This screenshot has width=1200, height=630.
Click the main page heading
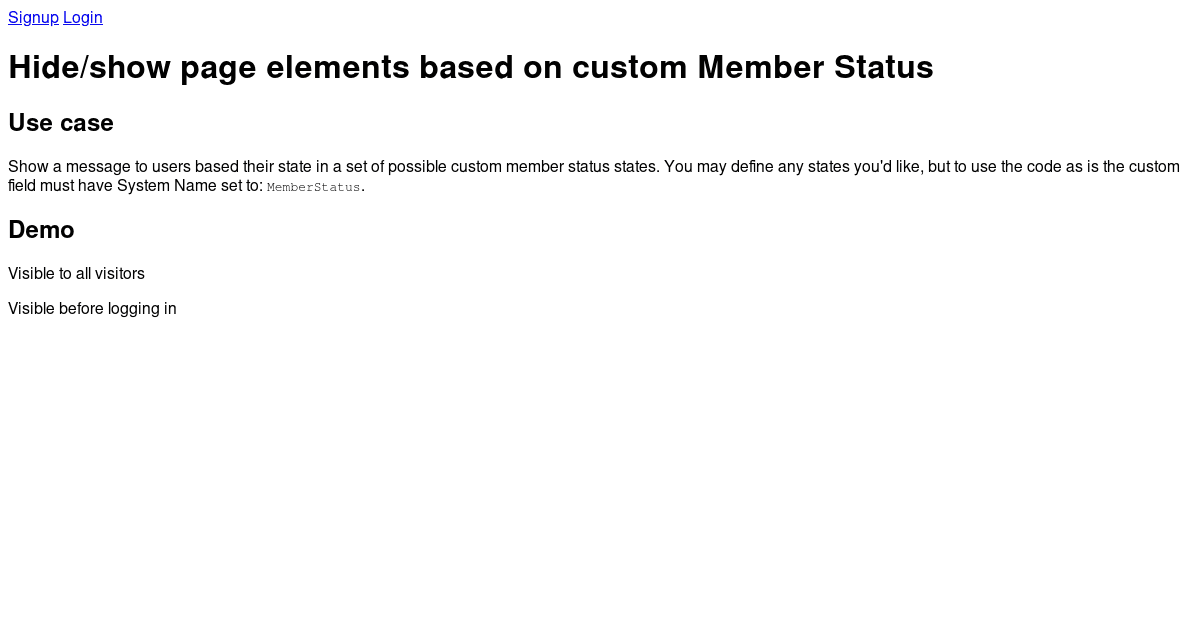[x=470, y=67]
